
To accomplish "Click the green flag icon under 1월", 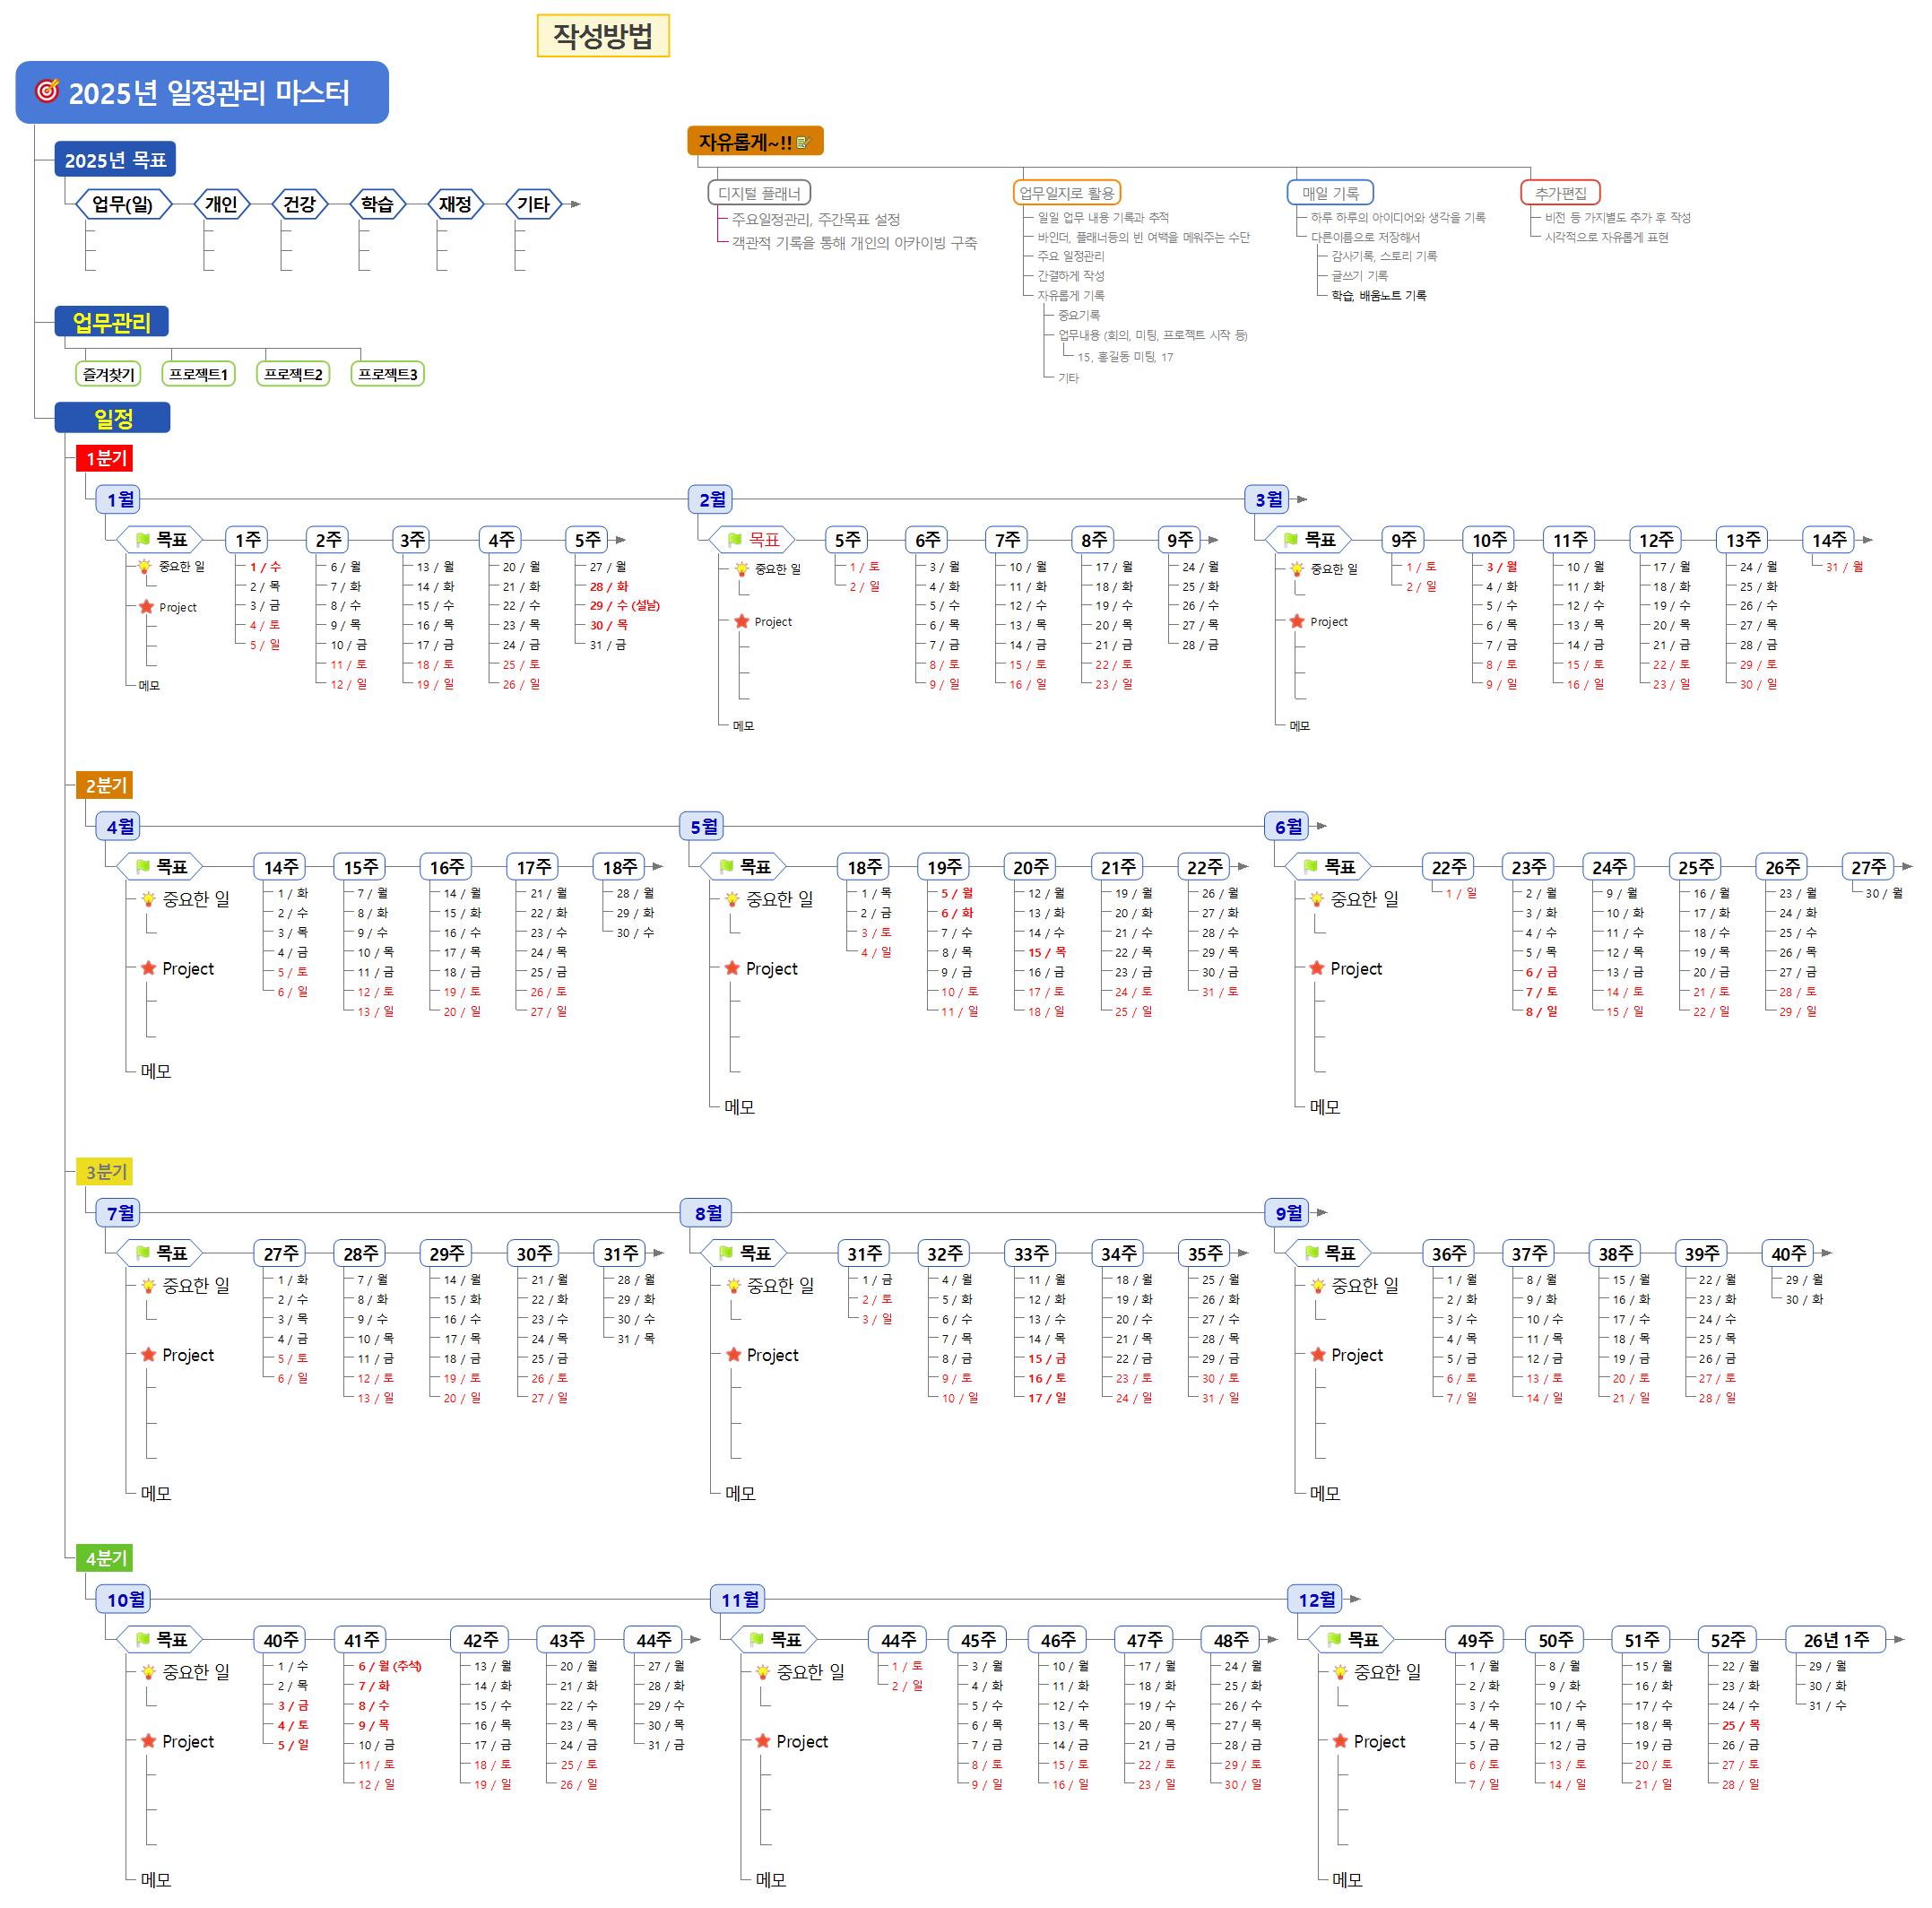I will click(x=142, y=540).
